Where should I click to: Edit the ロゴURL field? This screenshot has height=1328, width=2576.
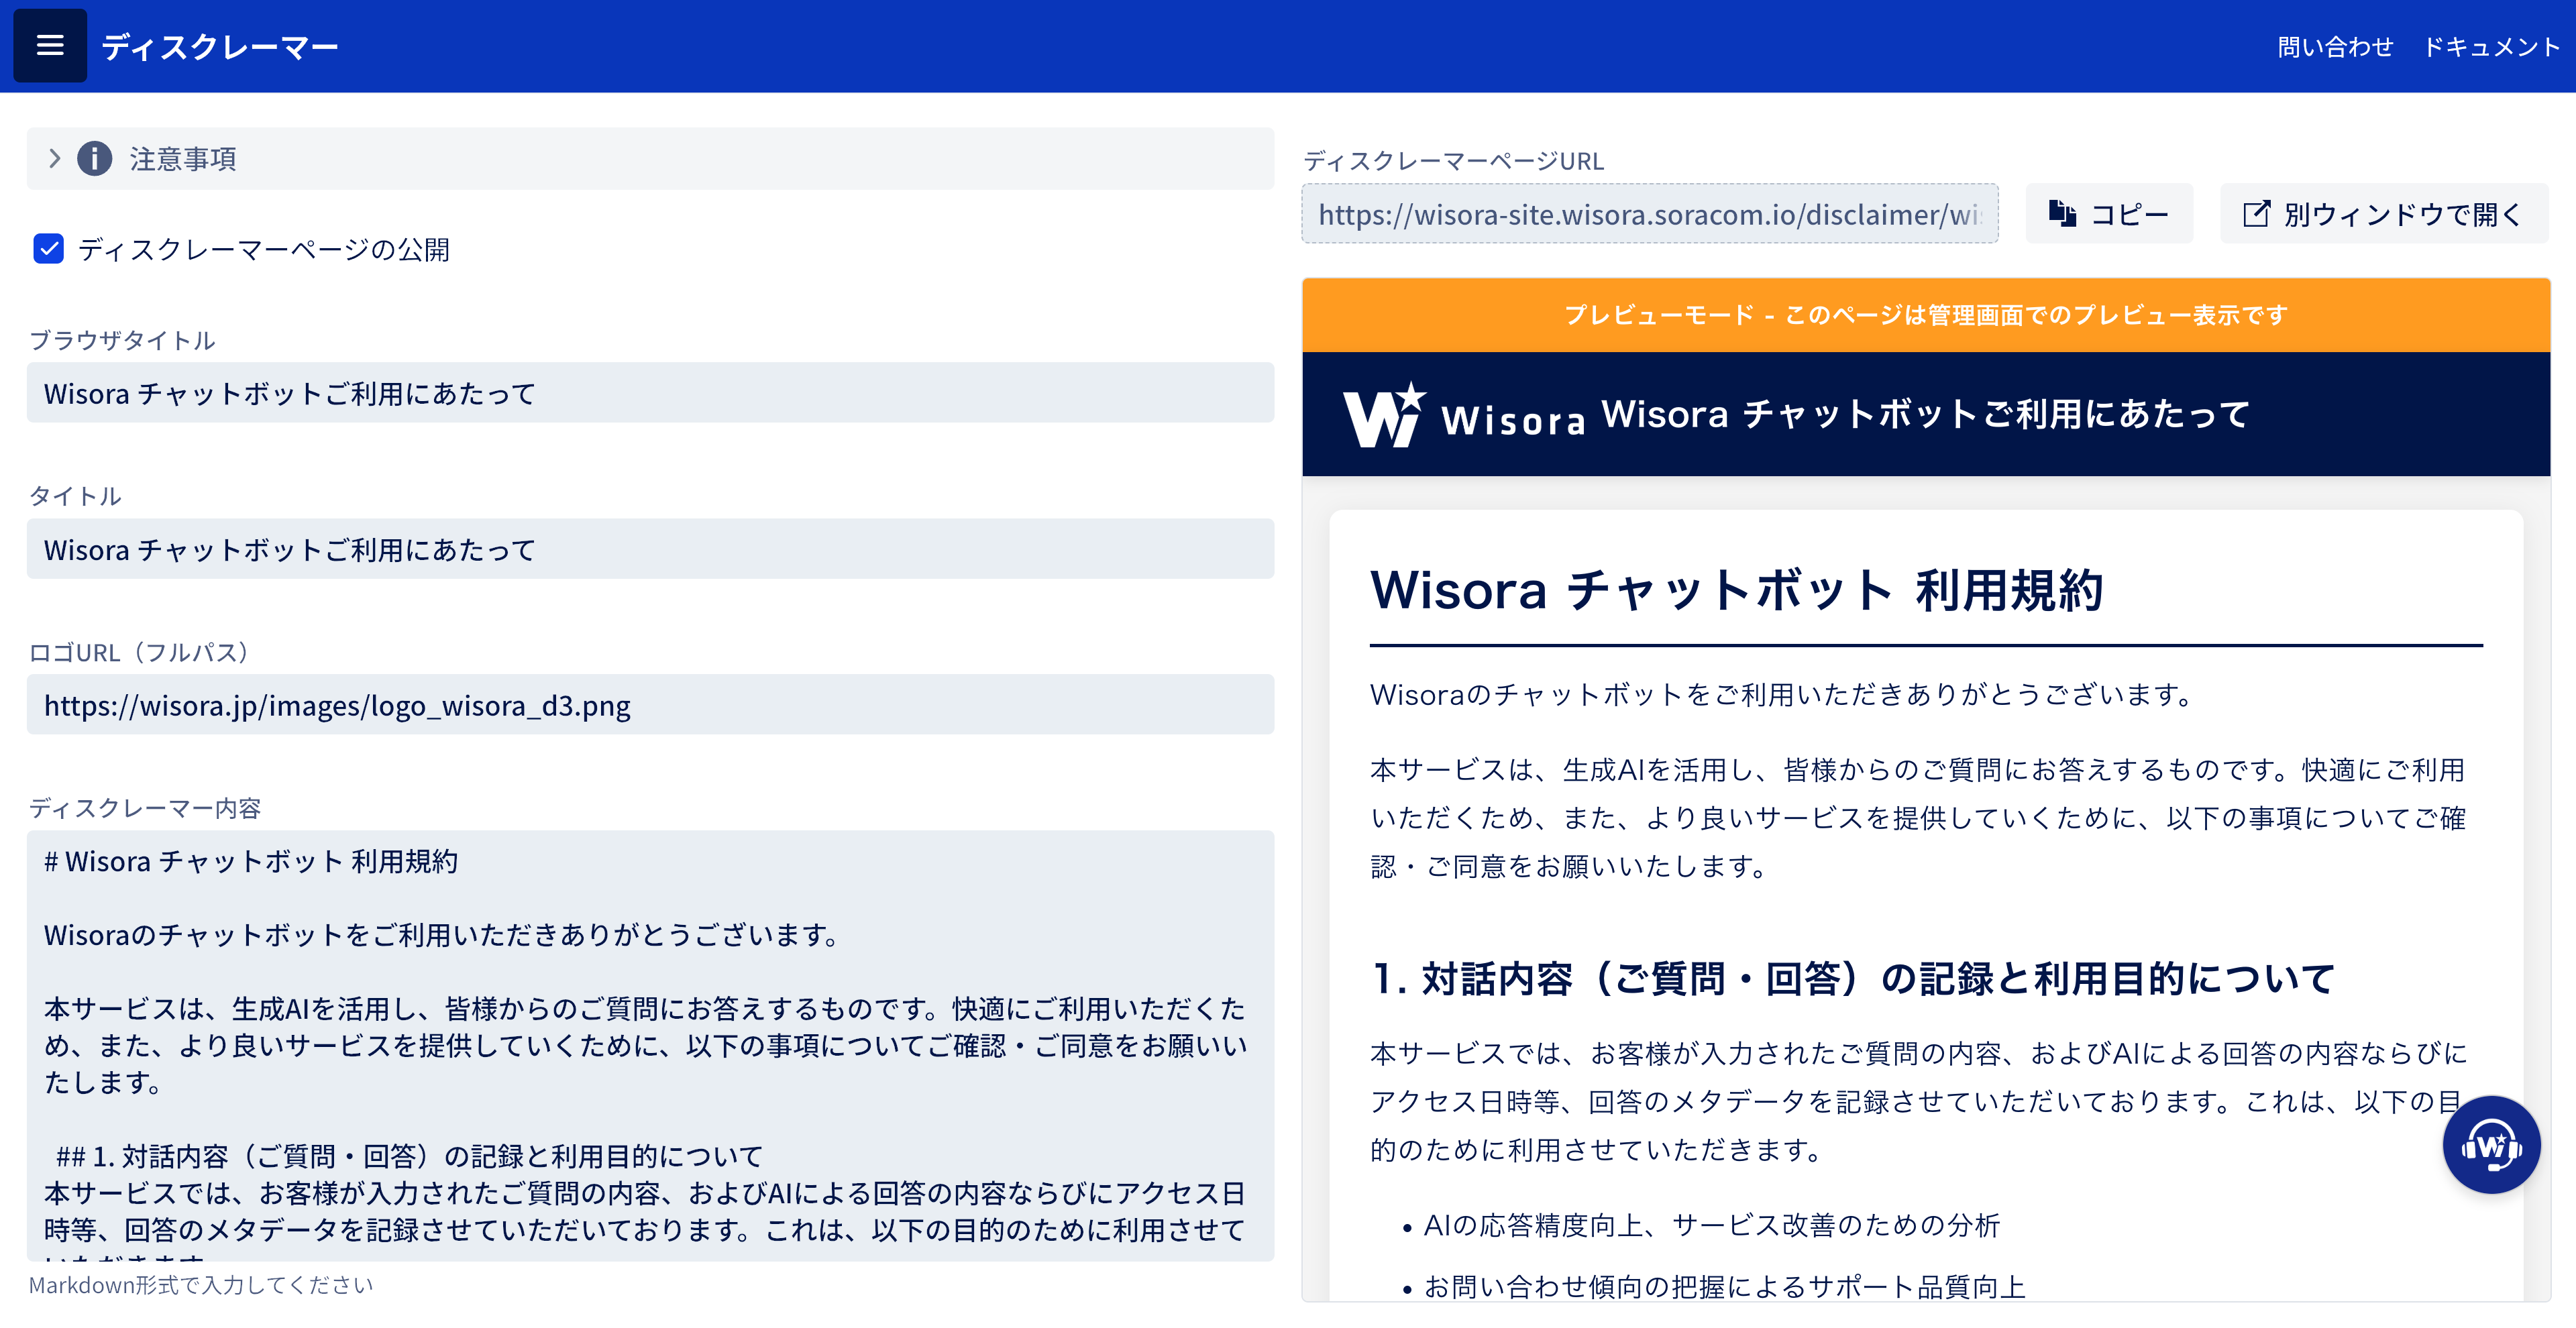click(650, 705)
